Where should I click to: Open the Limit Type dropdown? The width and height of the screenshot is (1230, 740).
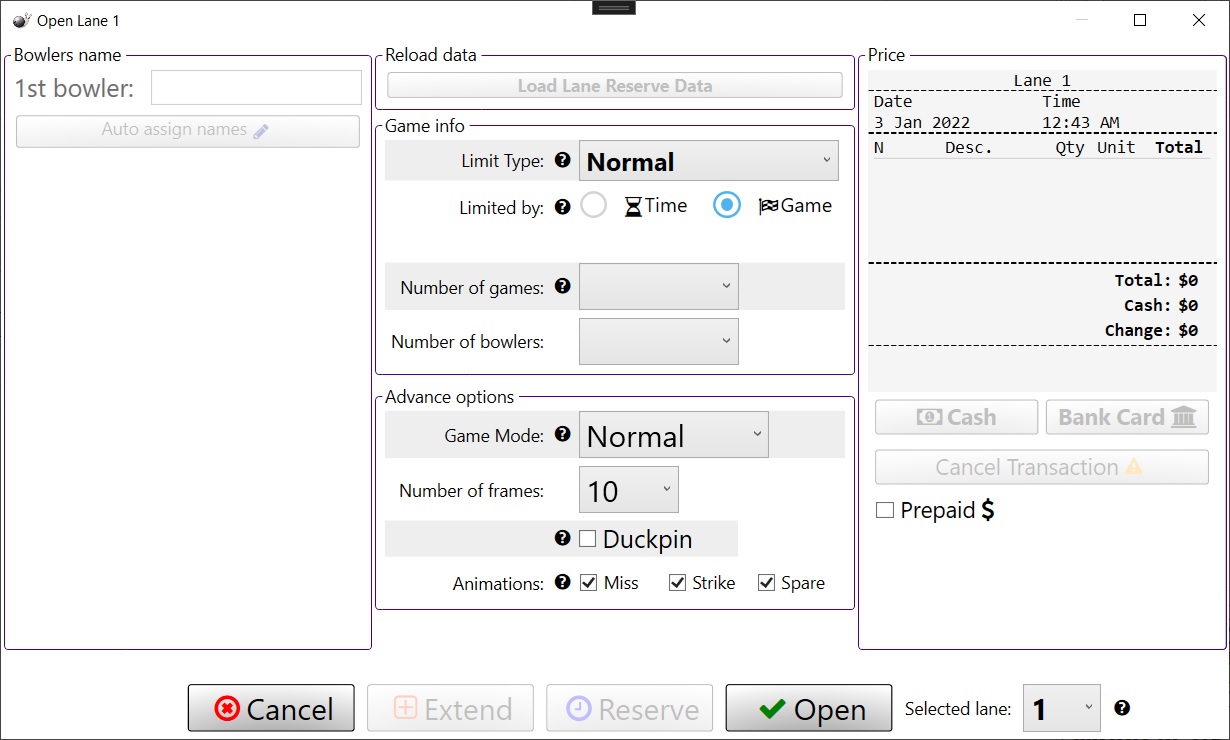708,161
